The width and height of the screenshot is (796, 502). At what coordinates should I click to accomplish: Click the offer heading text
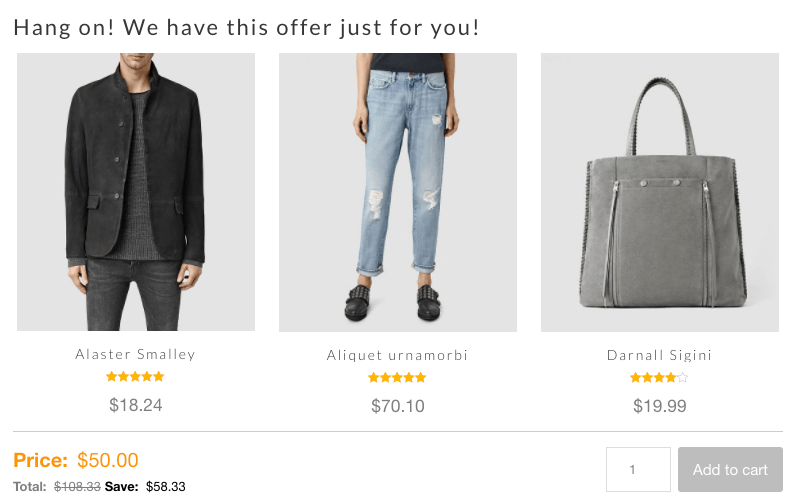point(246,28)
